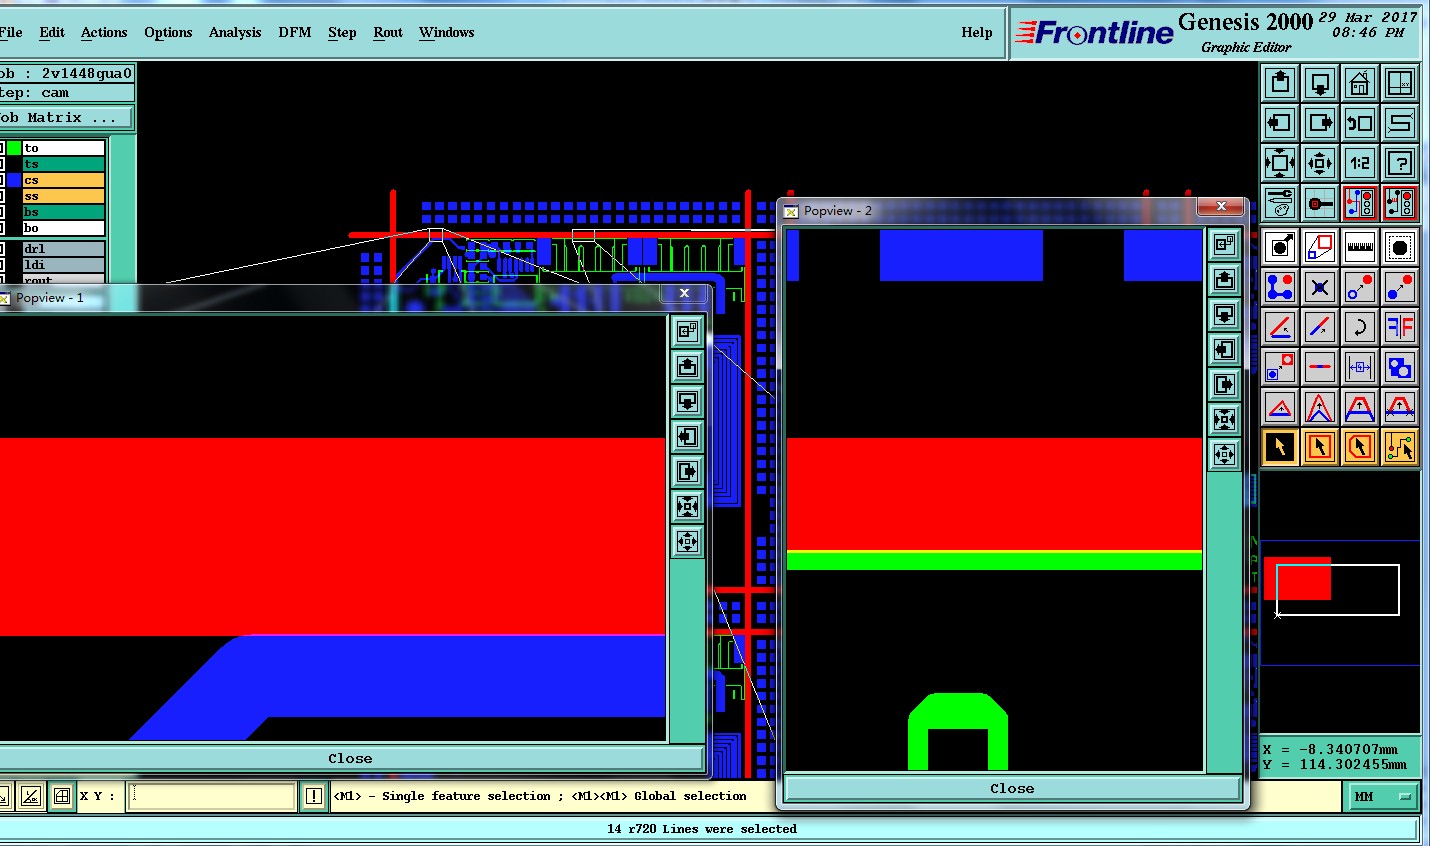The width and height of the screenshot is (1430, 846).
Task: Select the polygon selection arrow tool
Action: [1360, 447]
